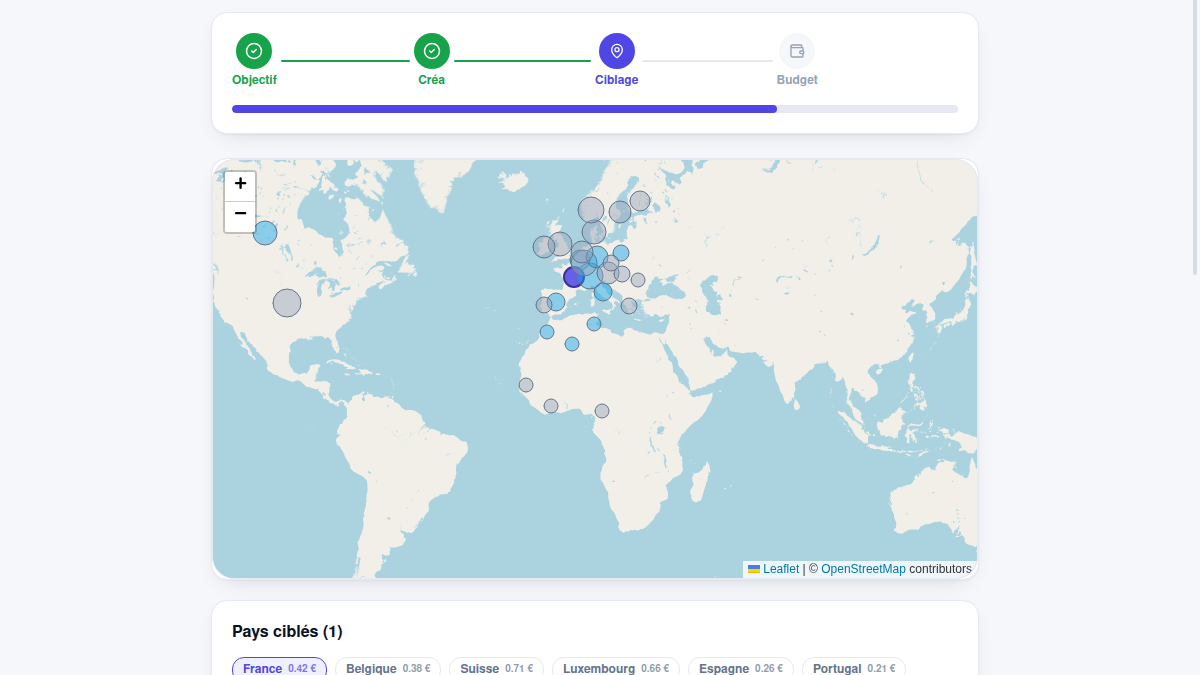1200x675 pixels.
Task: Go to the Ciblage step label
Action: tap(617, 80)
